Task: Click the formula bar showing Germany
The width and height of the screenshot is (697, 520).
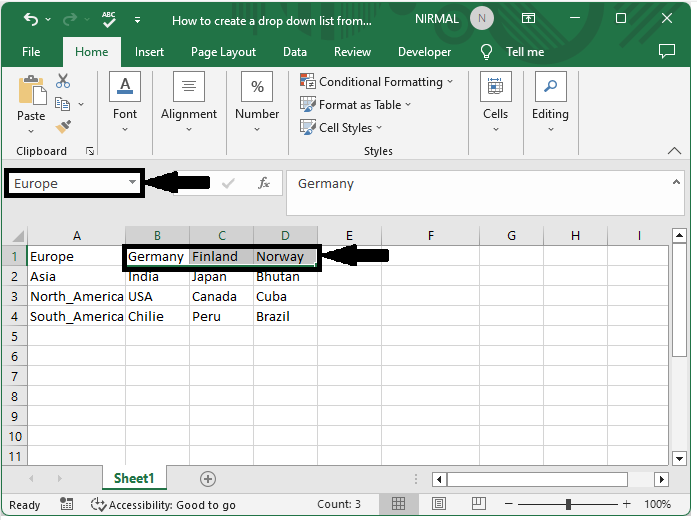Action: [478, 192]
